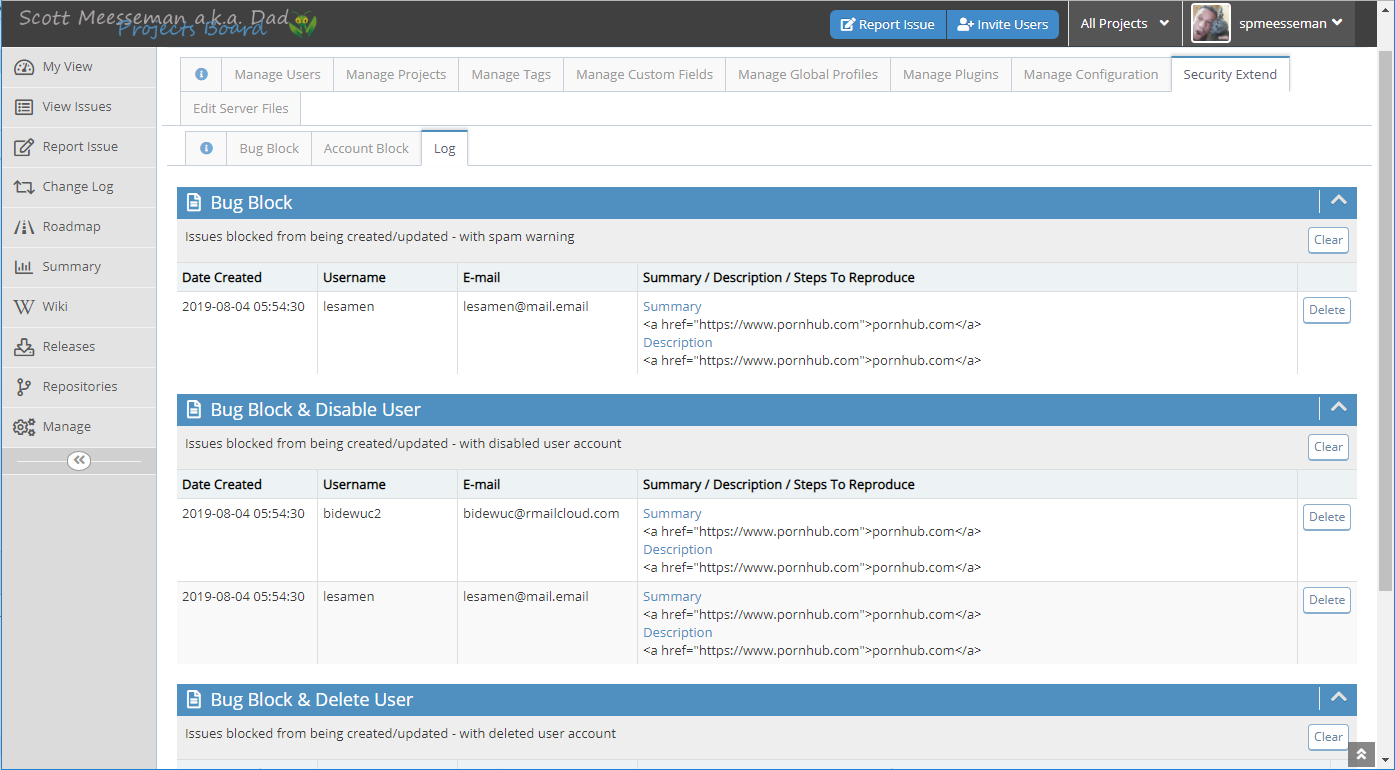The height and width of the screenshot is (770, 1395).
Task: Select the Log sub-tab
Action: point(445,148)
